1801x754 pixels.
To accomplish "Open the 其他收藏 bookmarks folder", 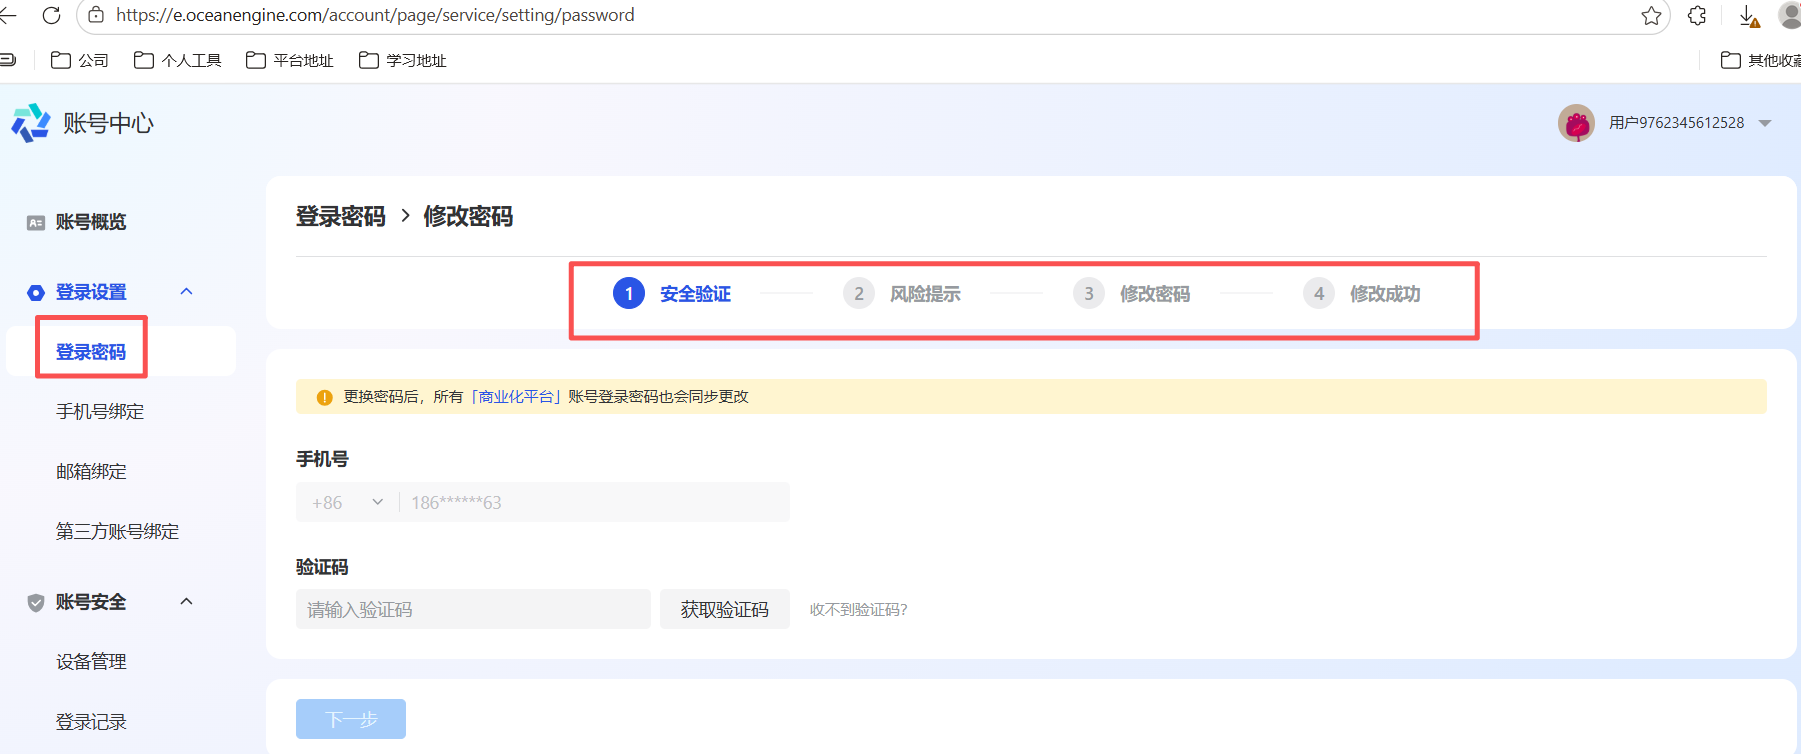I will [x=1760, y=60].
